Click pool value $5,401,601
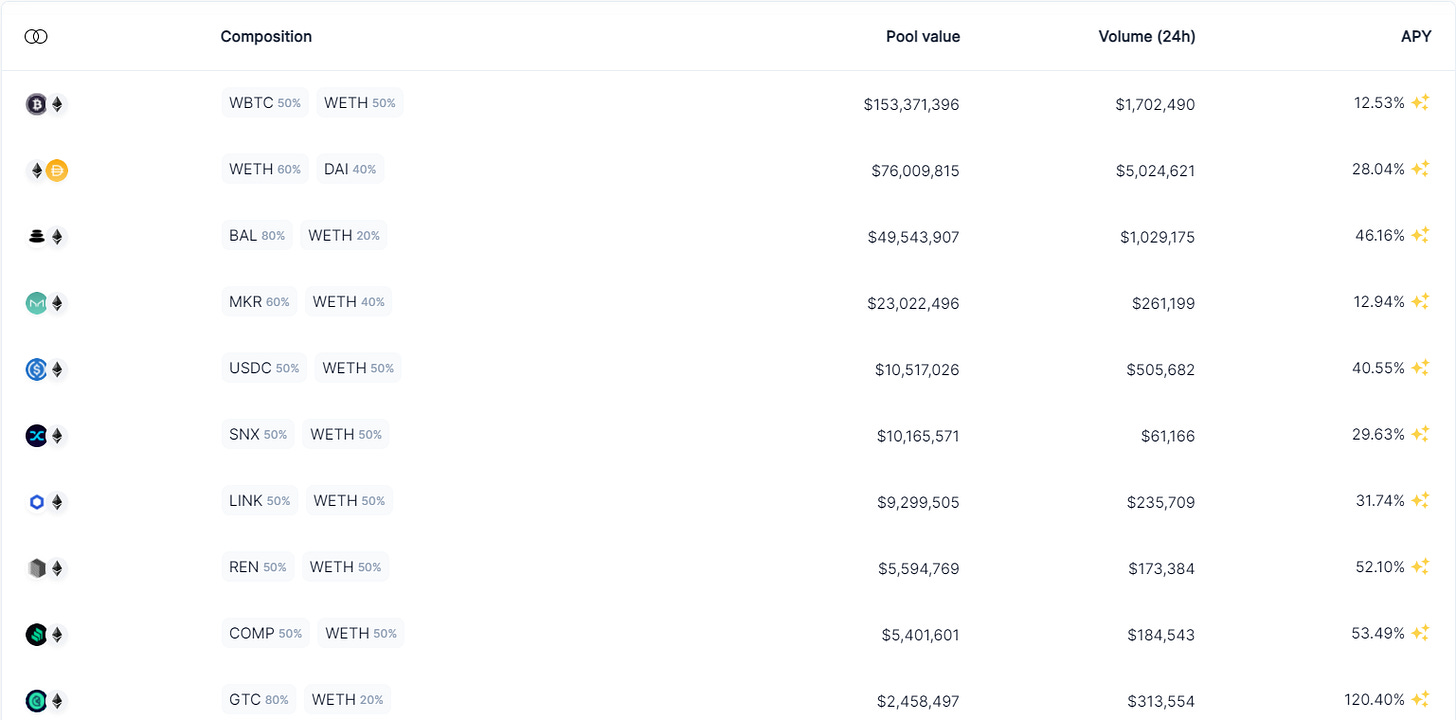 [921, 635]
